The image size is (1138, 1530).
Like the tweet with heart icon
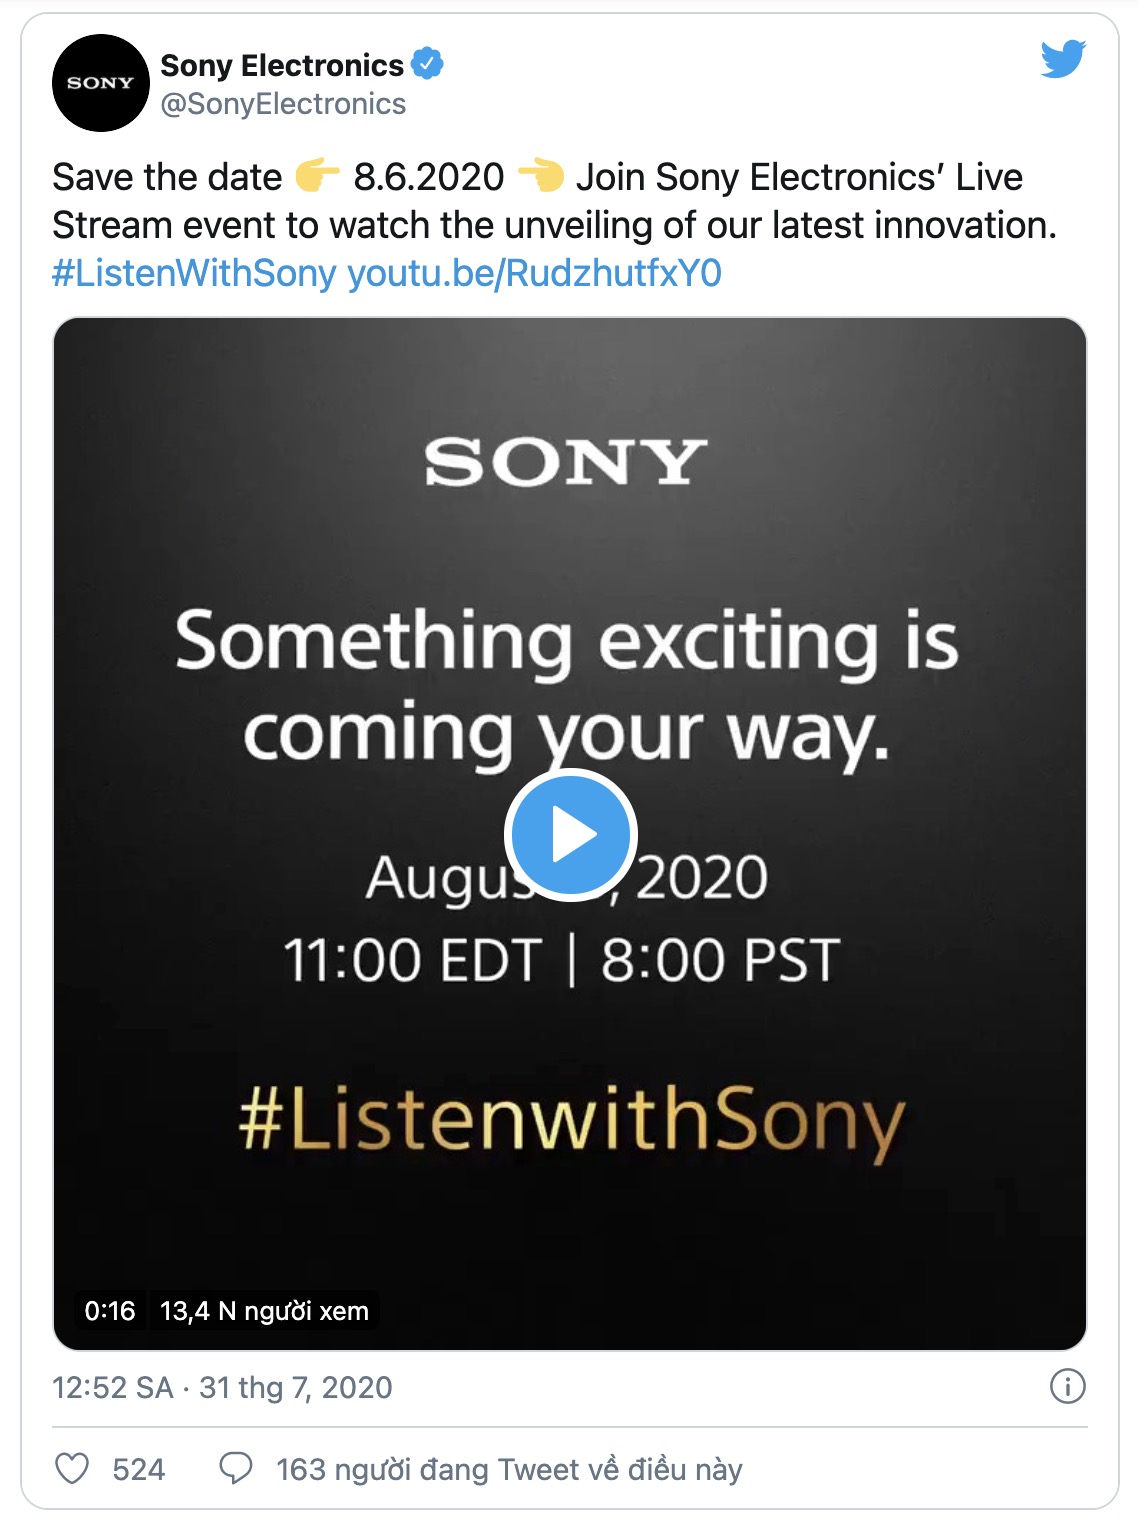click(x=72, y=1468)
